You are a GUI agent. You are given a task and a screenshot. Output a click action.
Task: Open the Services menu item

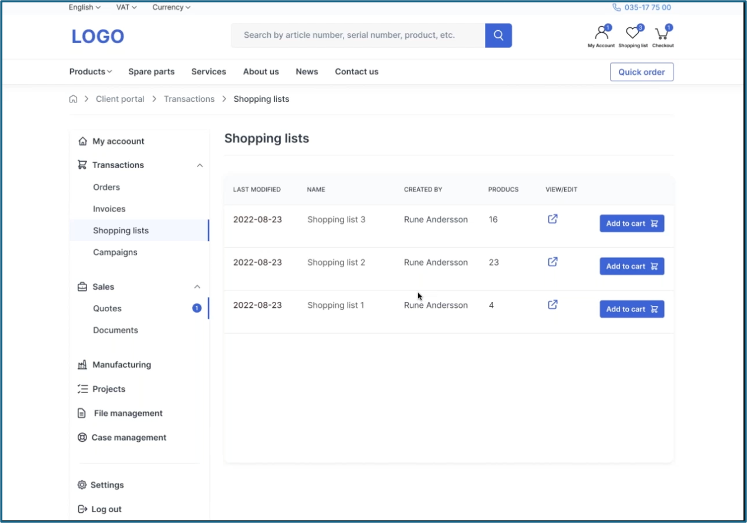[208, 72]
